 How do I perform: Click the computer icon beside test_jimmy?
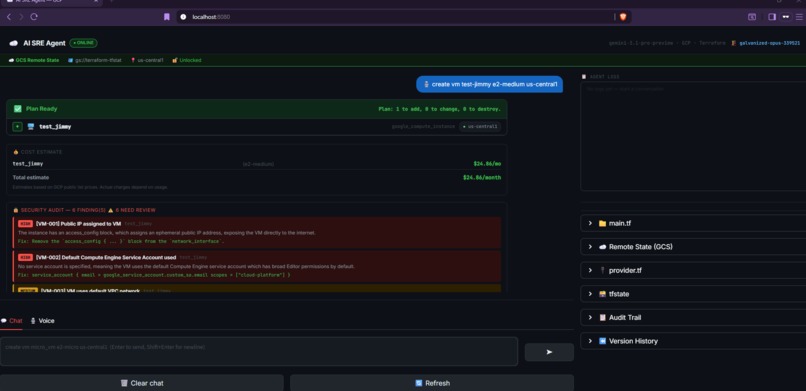(x=31, y=126)
